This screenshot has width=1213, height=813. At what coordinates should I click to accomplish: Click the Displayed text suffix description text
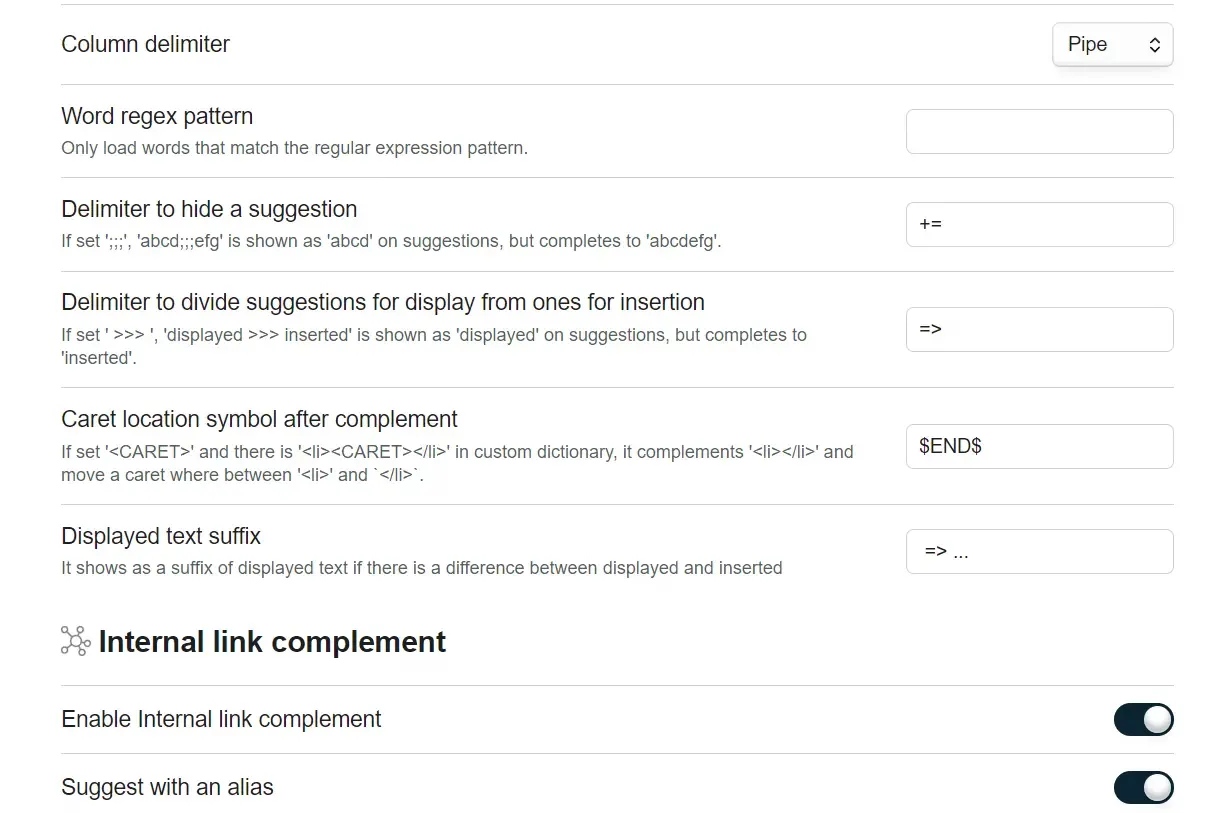pyautogui.click(x=421, y=568)
